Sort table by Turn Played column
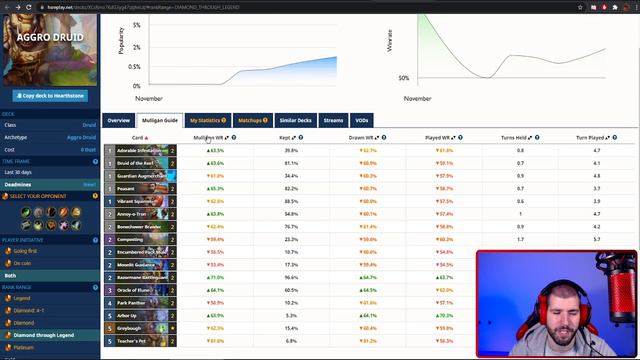The height and width of the screenshot is (360, 640). pos(593,138)
